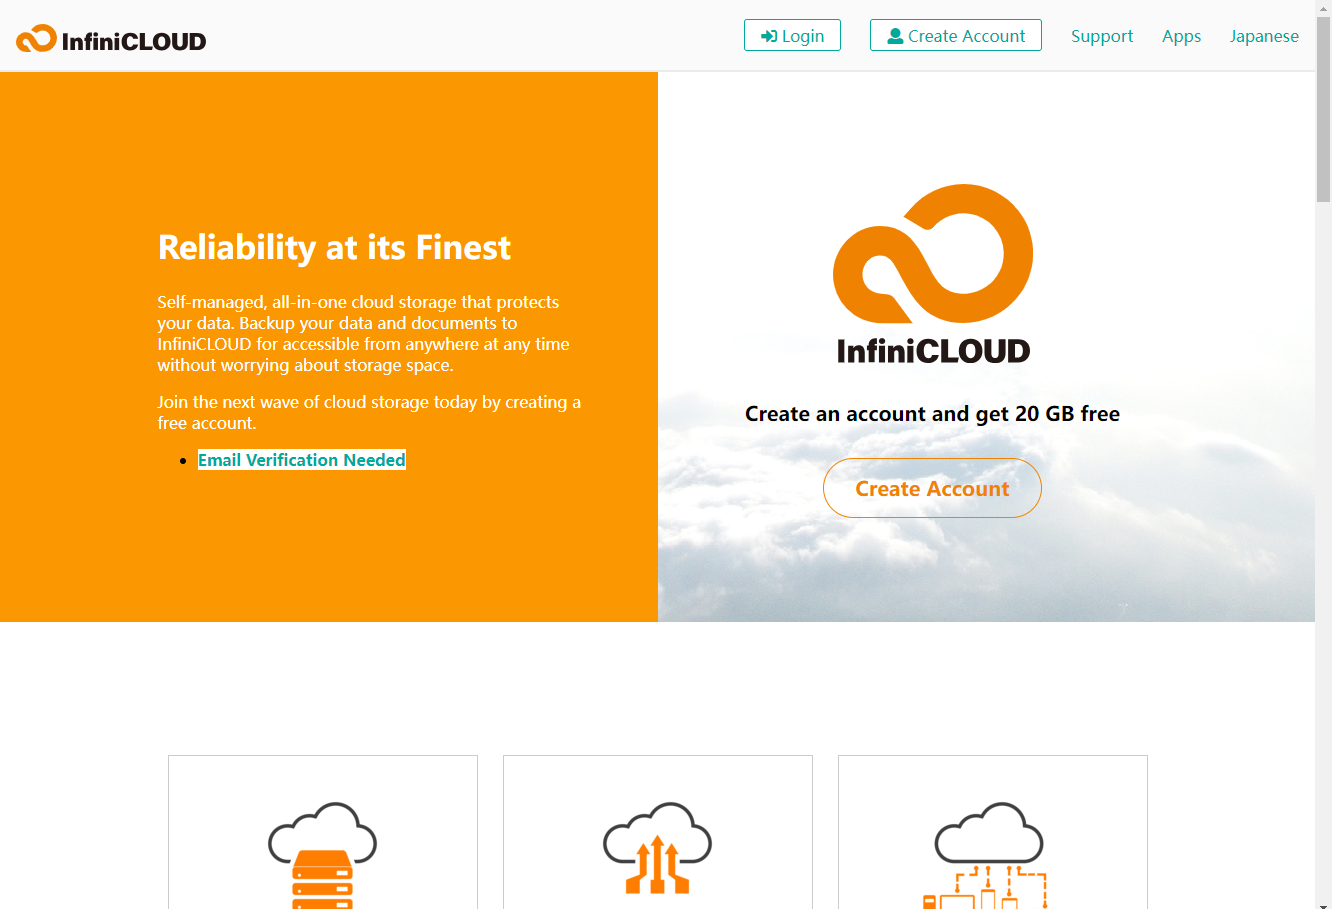The width and height of the screenshot is (1332, 909).
Task: Switch the site language to Japanese
Action: [x=1264, y=36]
